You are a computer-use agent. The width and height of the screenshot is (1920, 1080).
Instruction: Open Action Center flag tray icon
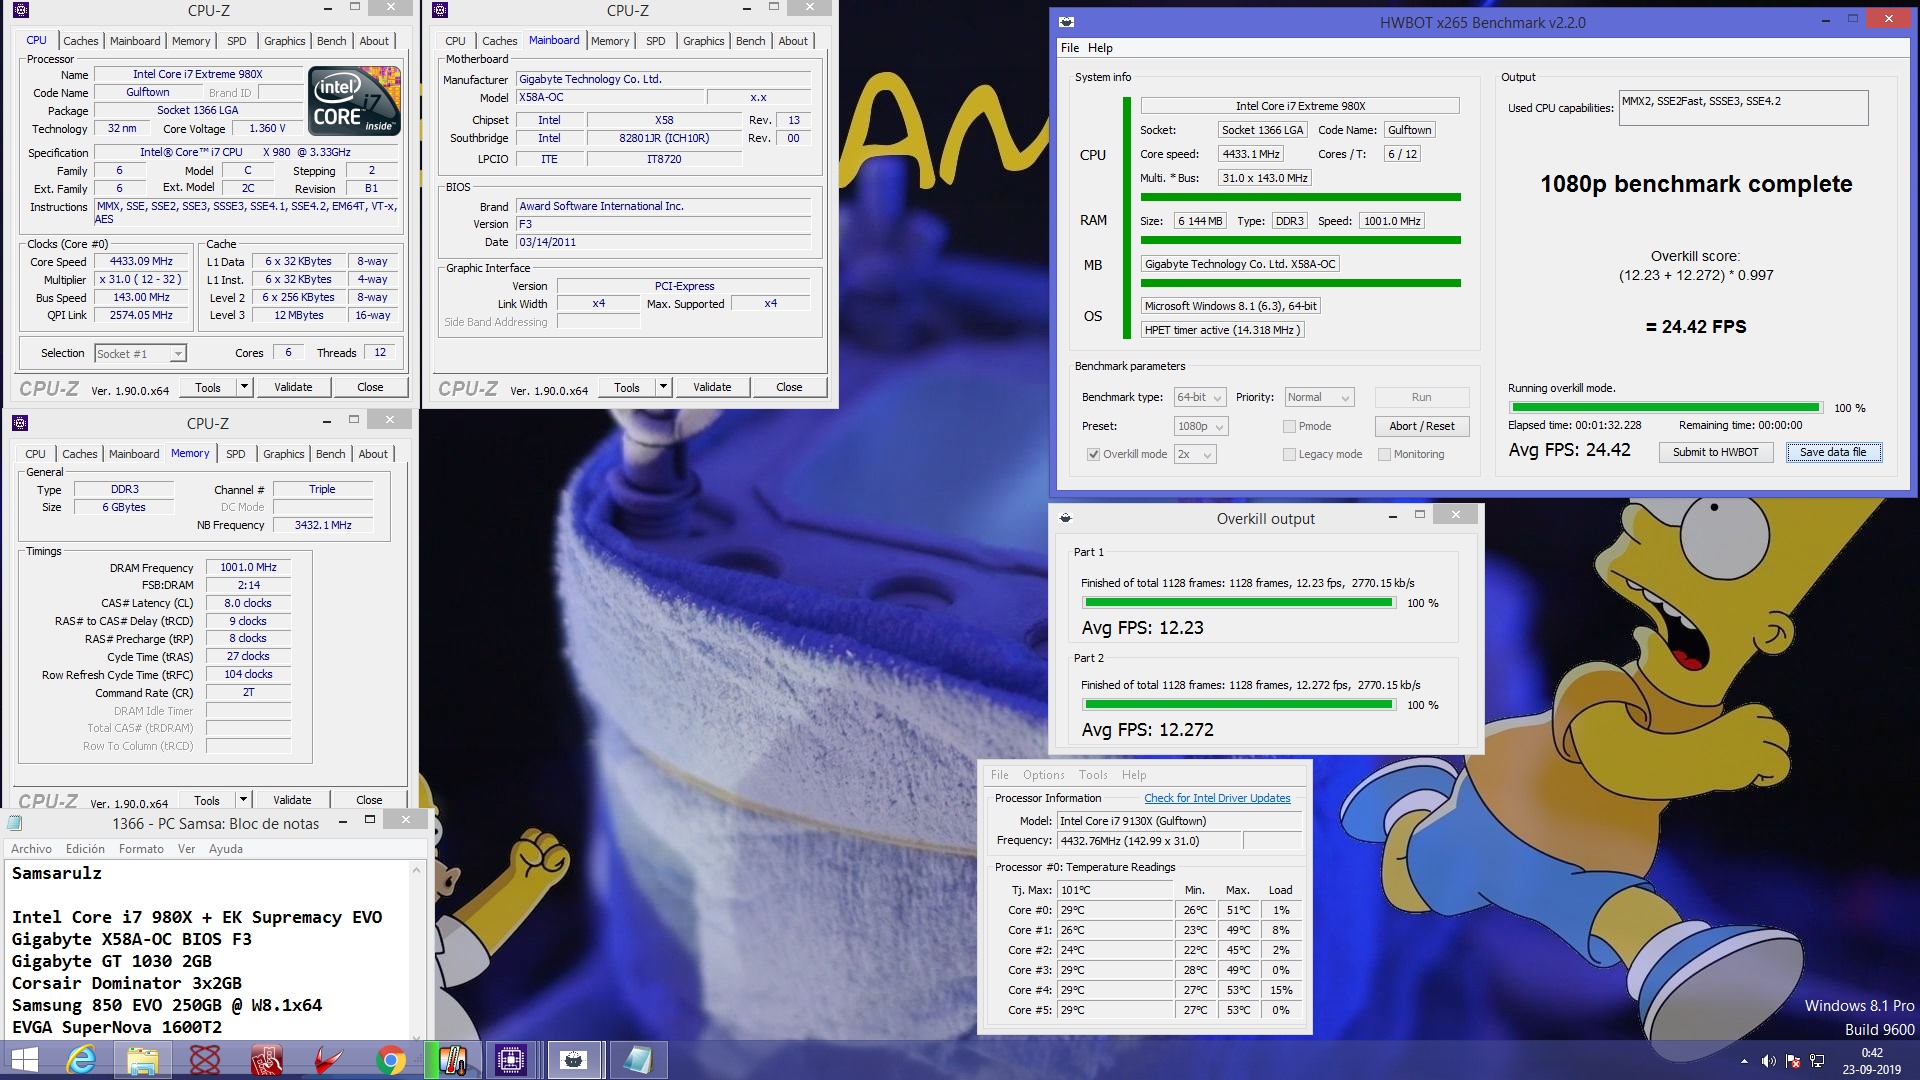tap(1793, 1061)
